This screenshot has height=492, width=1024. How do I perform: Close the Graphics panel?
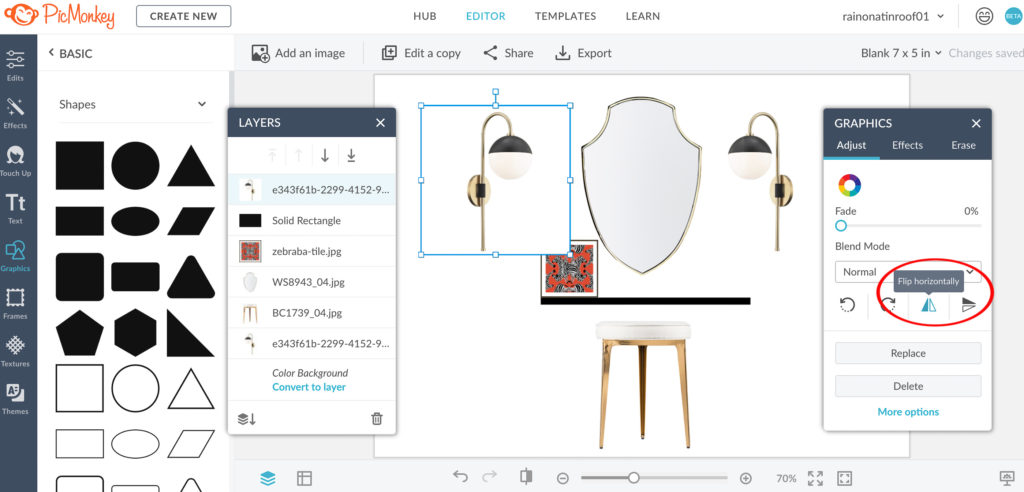click(976, 123)
